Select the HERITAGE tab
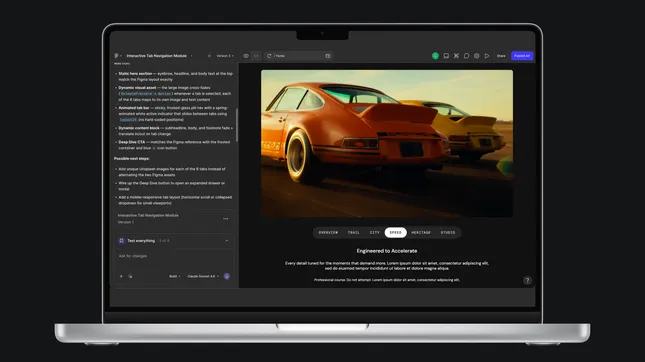645x362 pixels. coord(421,232)
